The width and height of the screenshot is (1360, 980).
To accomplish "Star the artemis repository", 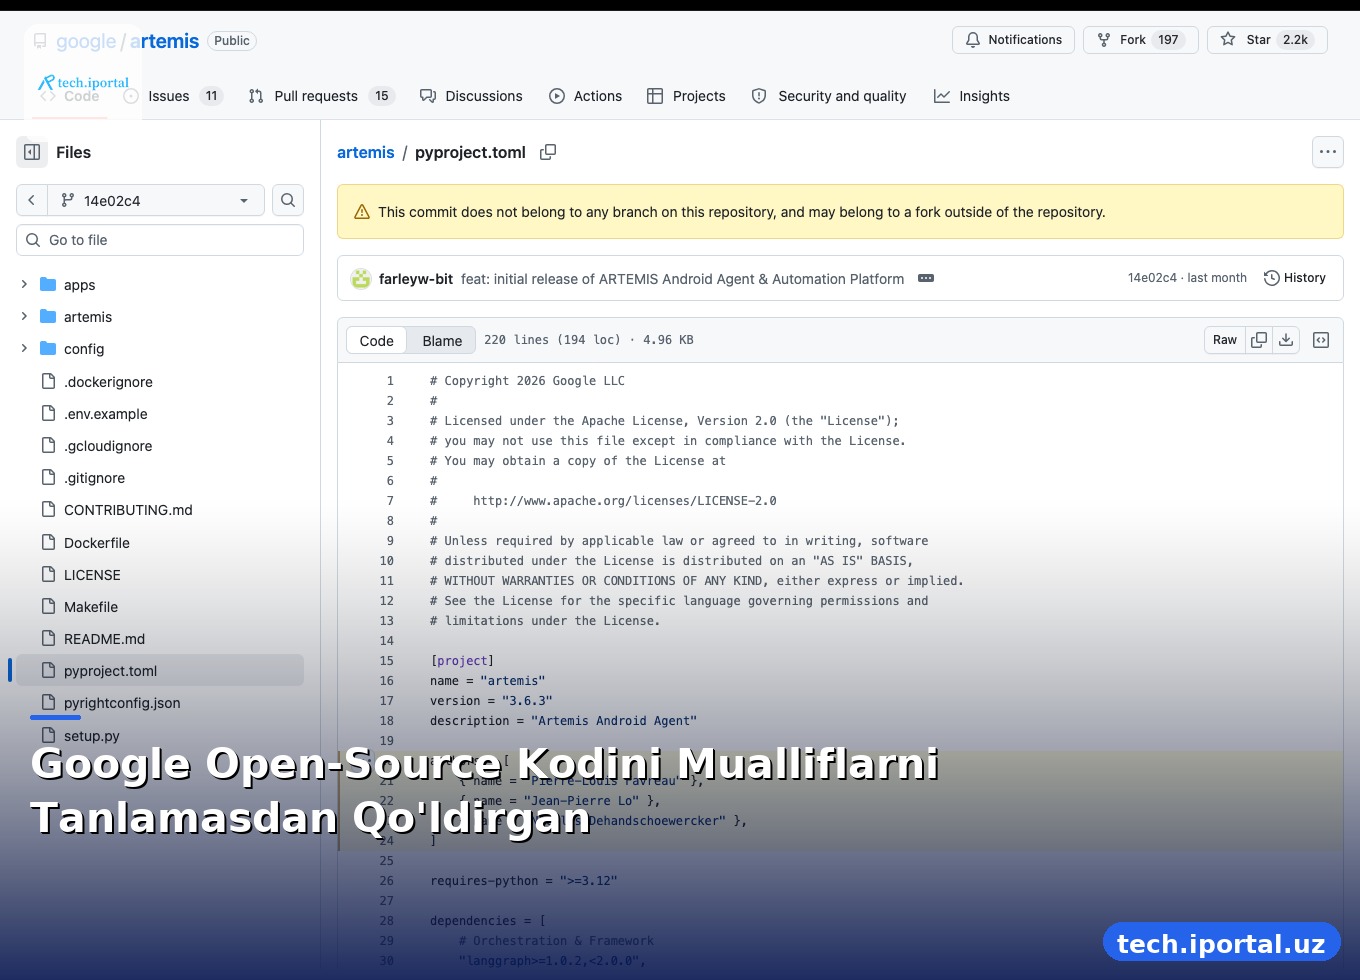I will [x=1267, y=40].
